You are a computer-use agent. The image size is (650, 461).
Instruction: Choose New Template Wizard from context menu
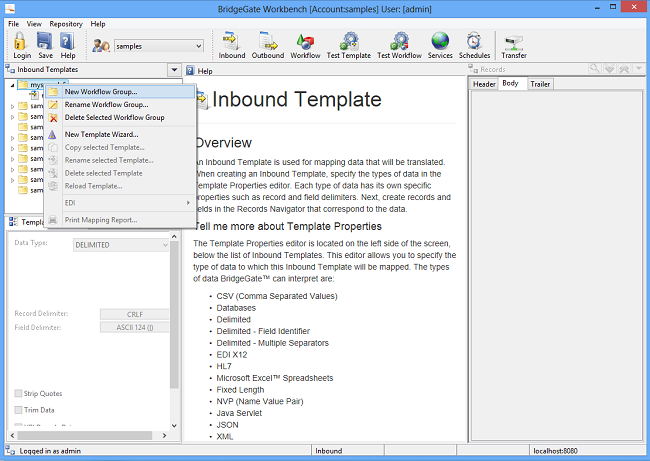coord(120,134)
